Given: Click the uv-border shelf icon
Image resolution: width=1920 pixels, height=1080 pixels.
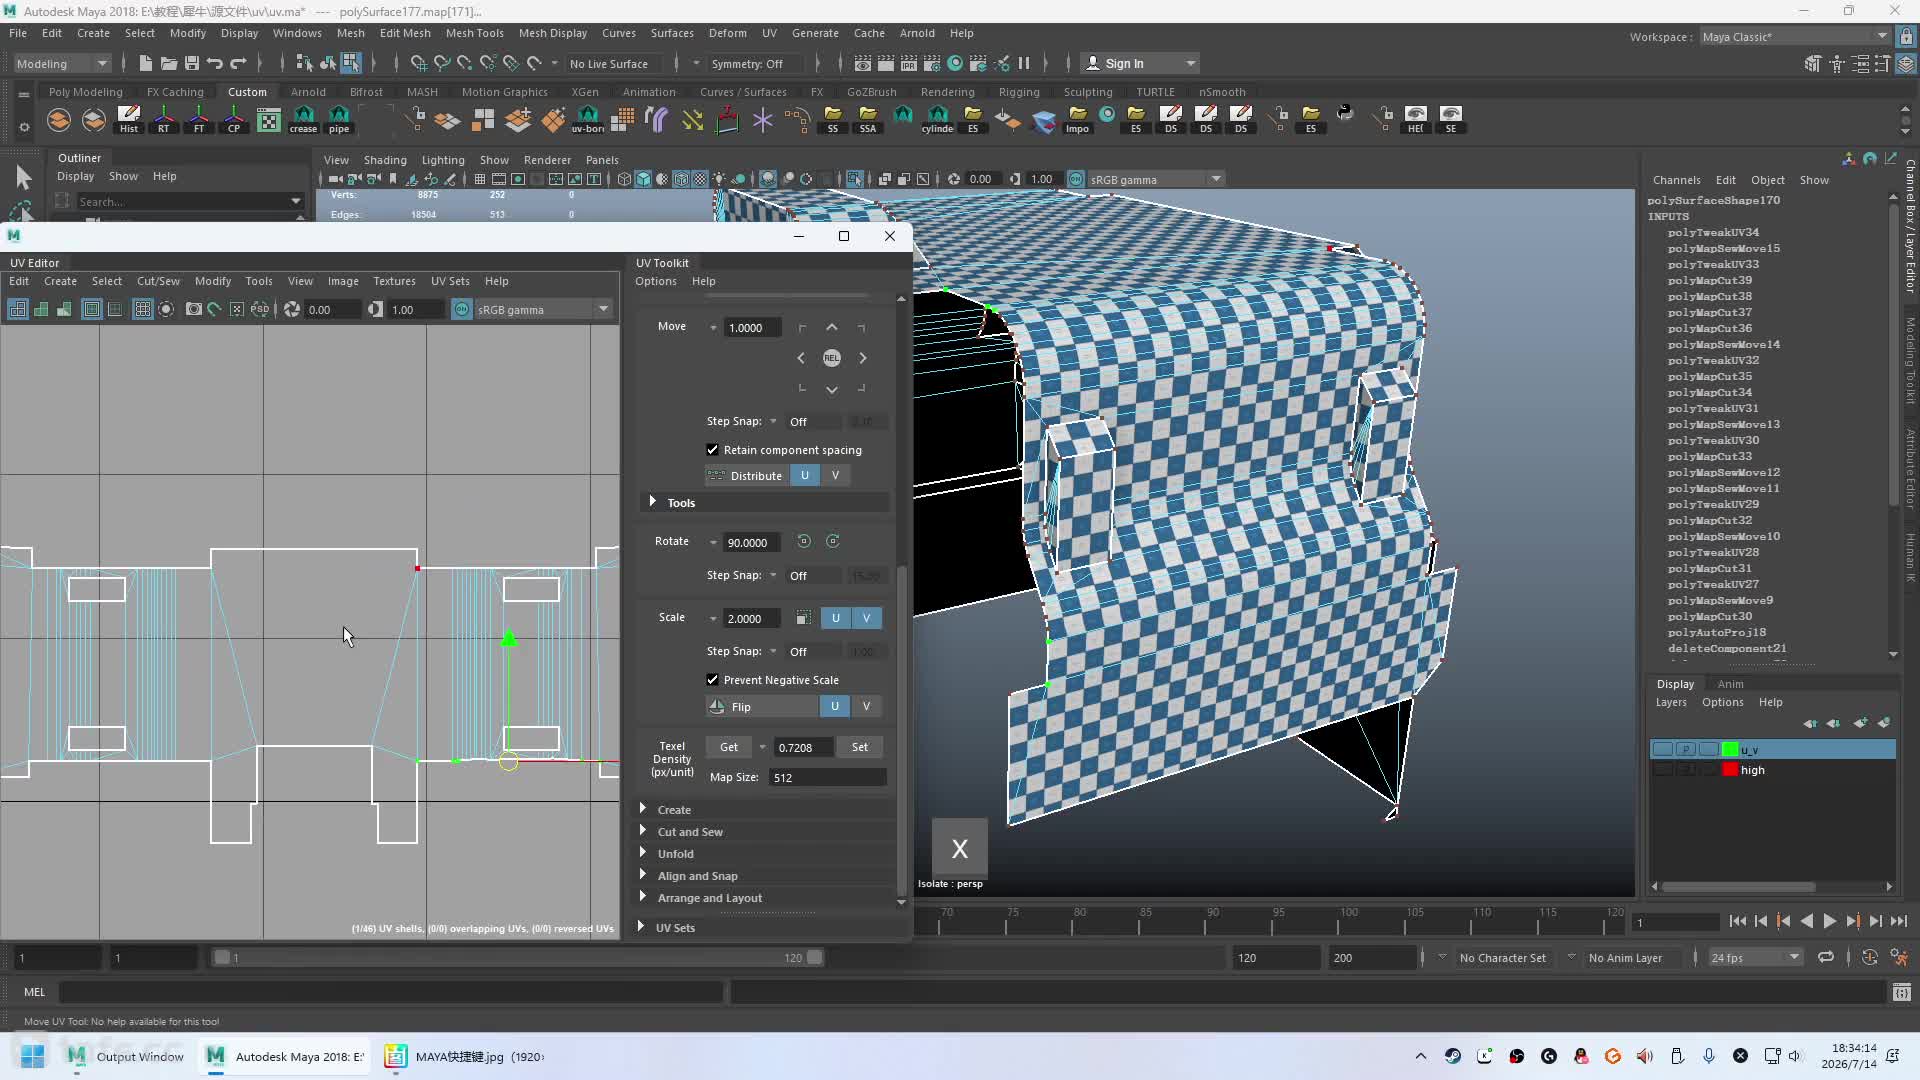Looking at the screenshot, I should click(x=588, y=120).
